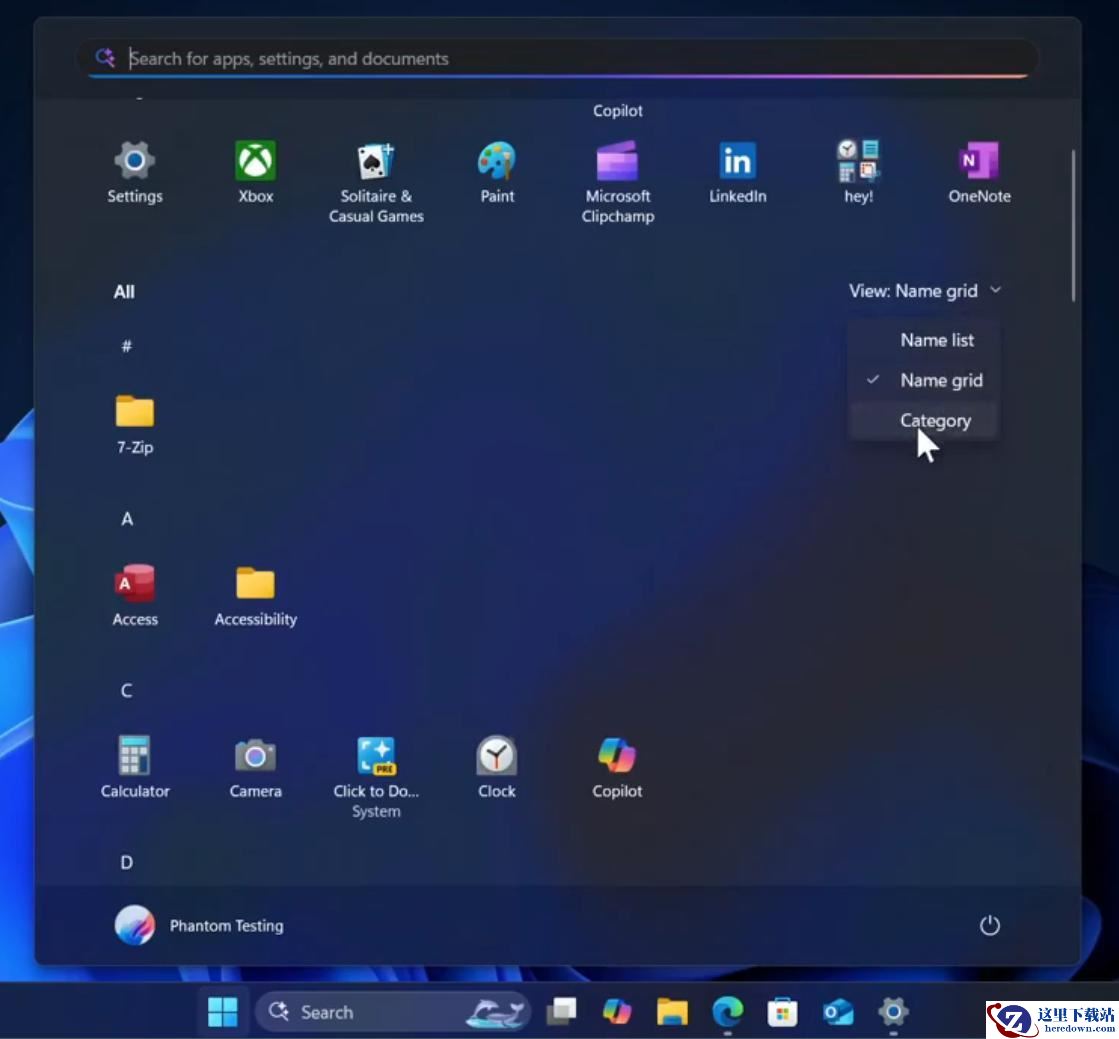Launch the Paint app
Viewport: 1119px width, 1039px height.
(x=497, y=173)
